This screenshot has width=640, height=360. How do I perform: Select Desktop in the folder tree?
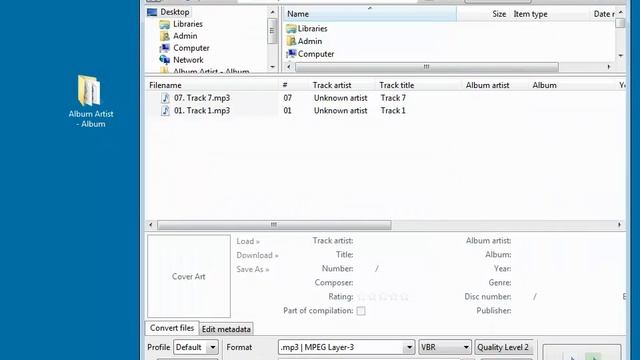click(x=174, y=12)
